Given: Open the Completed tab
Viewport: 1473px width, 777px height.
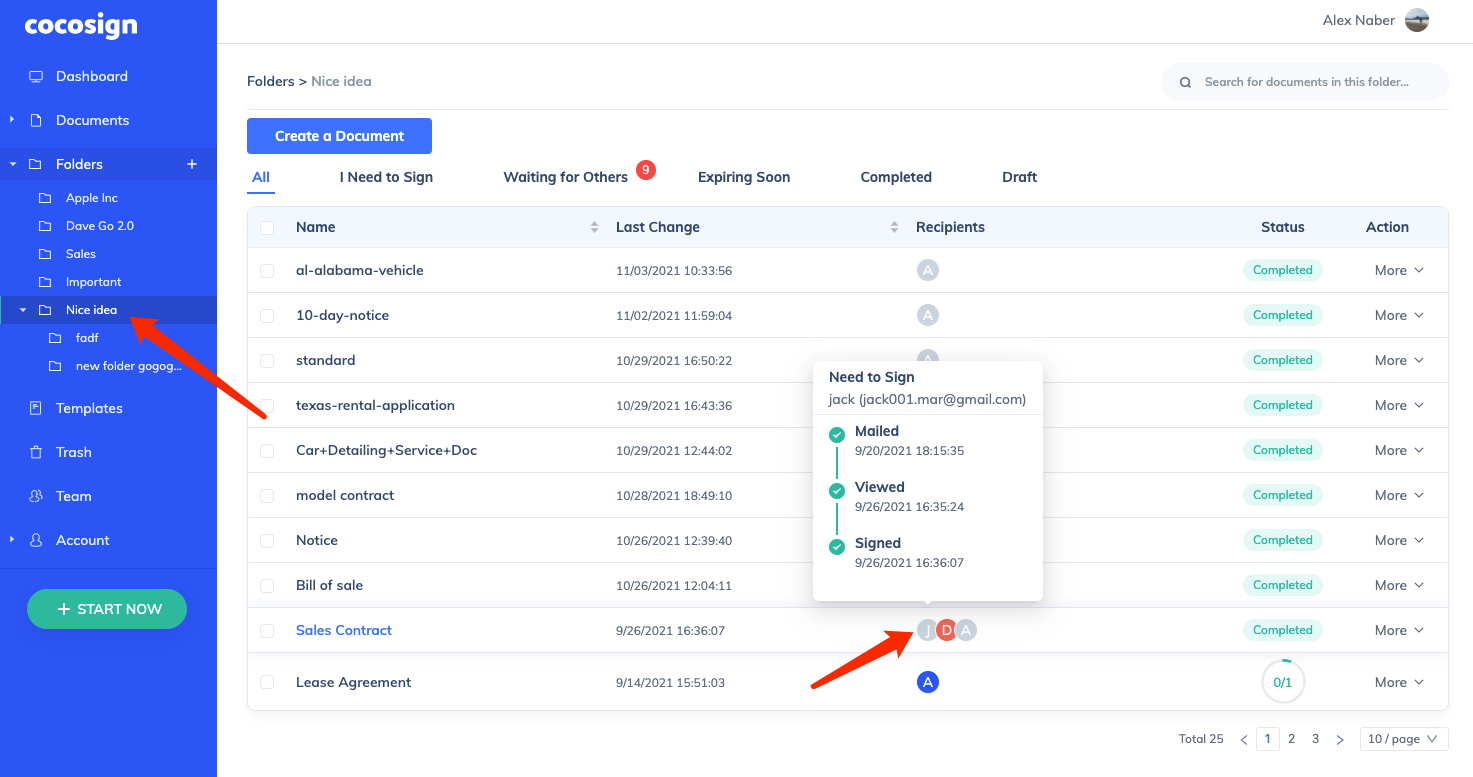Looking at the screenshot, I should [895, 177].
